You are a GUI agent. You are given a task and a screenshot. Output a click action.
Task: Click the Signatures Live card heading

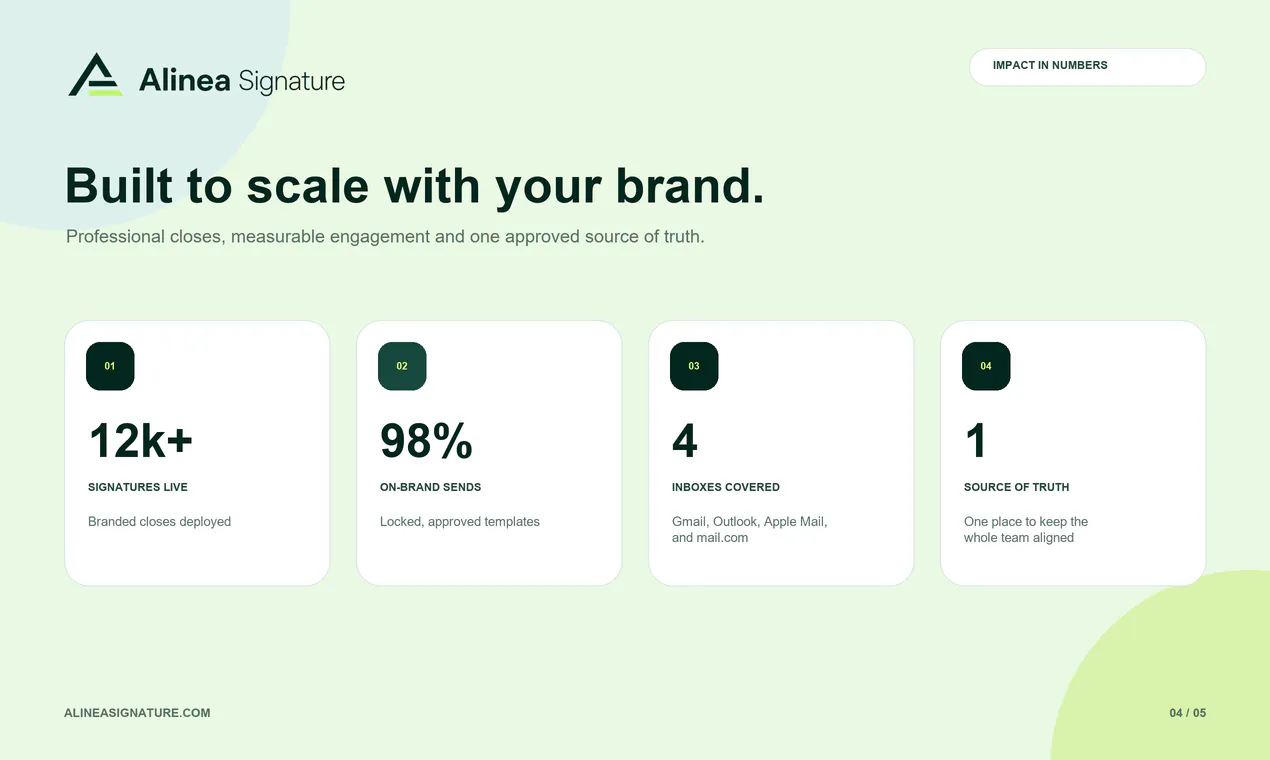coord(138,487)
